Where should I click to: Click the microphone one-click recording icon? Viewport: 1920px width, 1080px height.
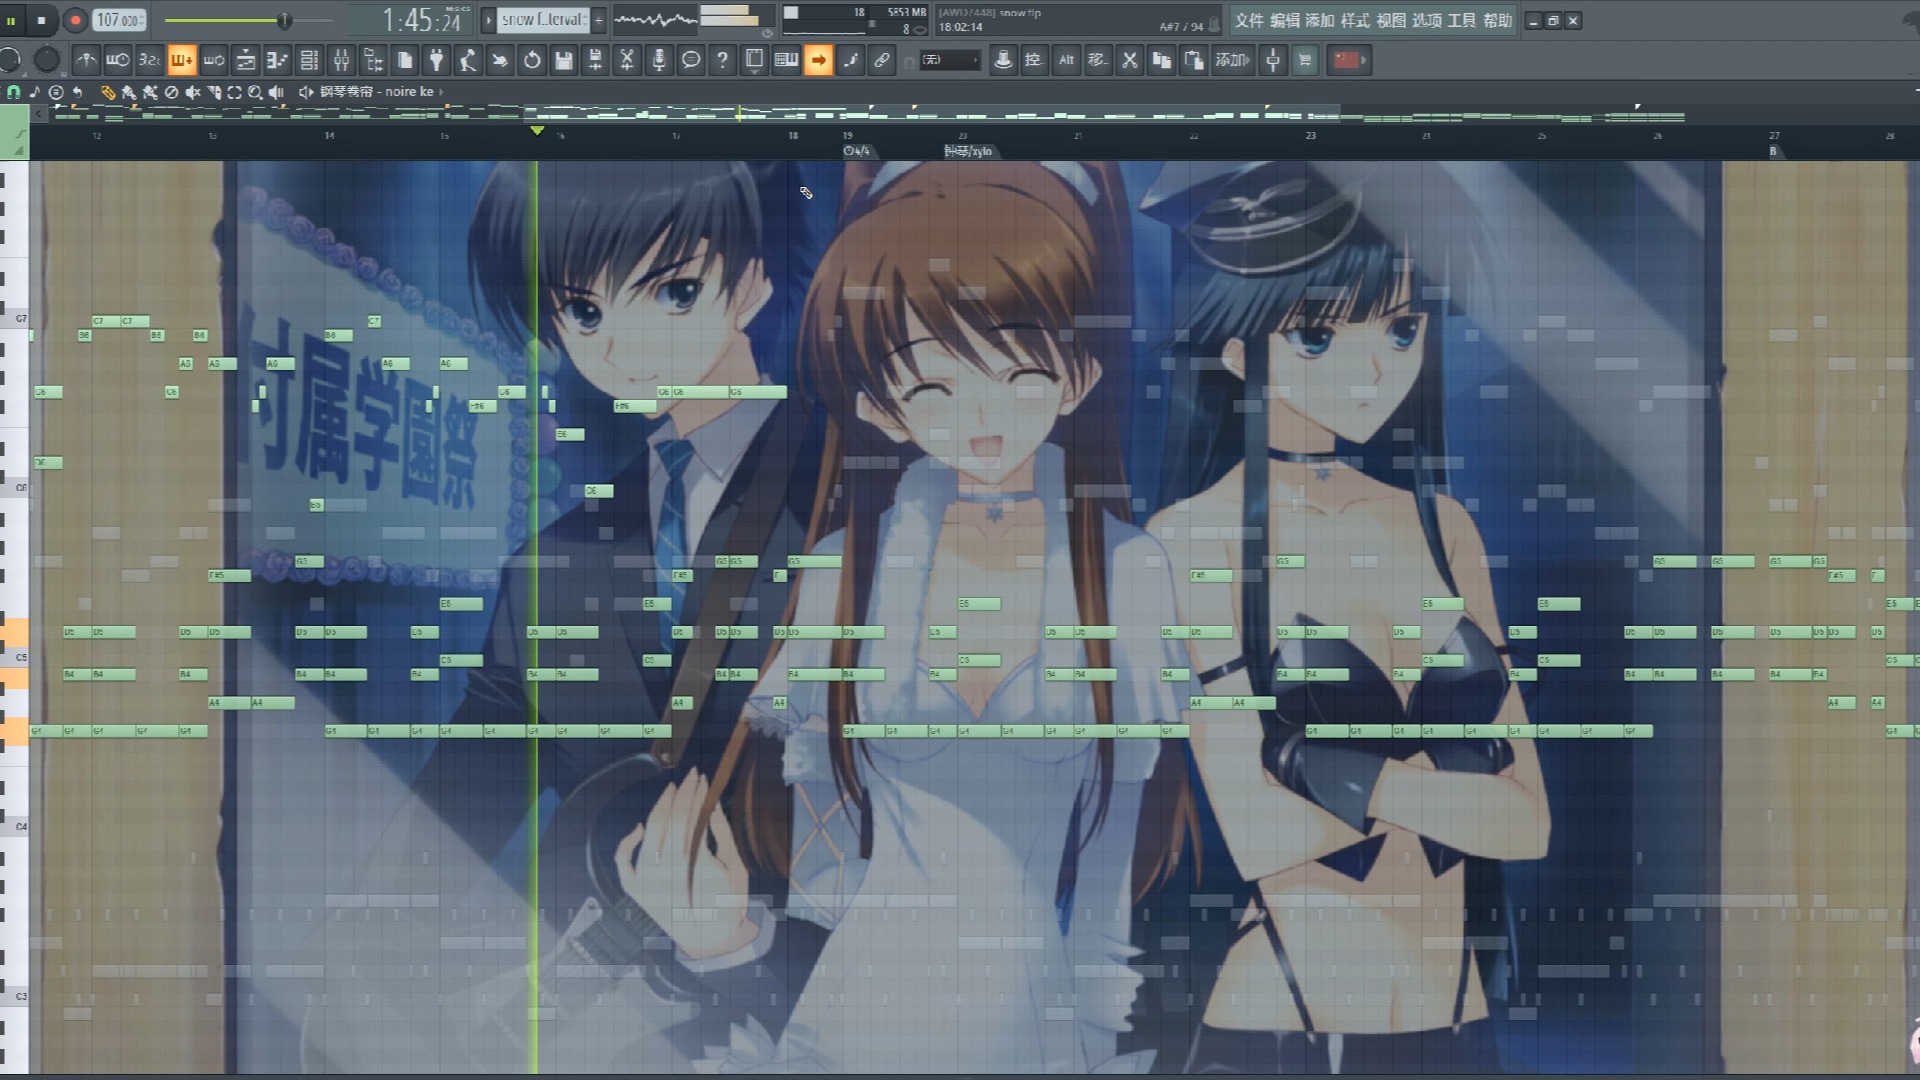(659, 61)
